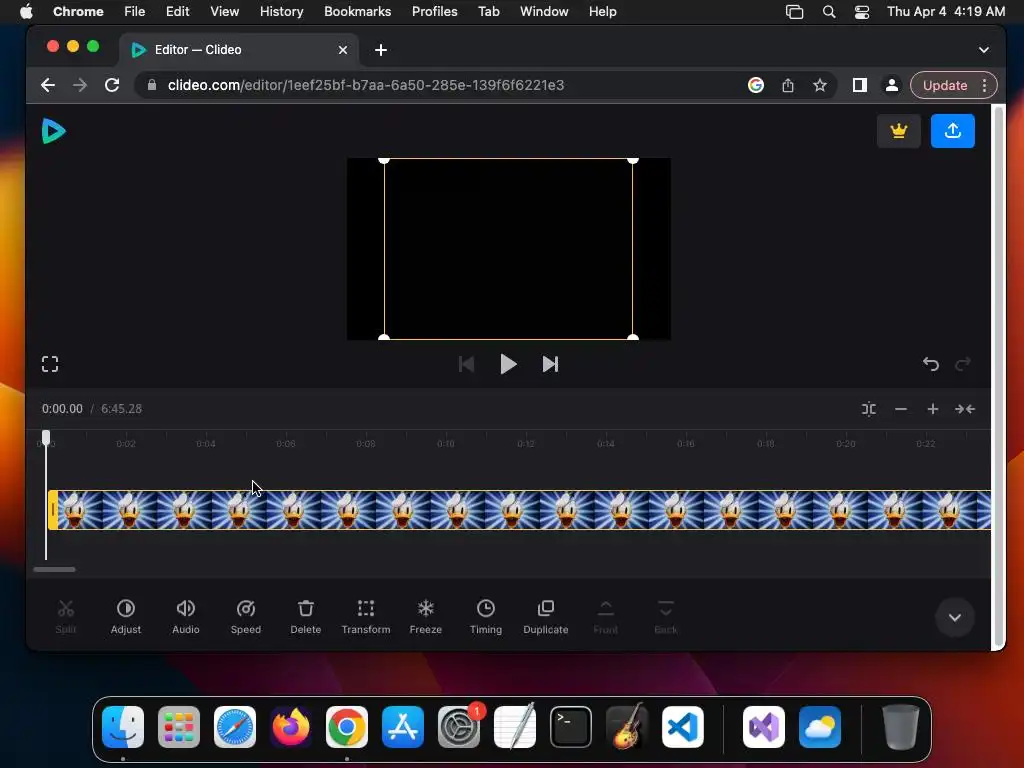1024x768 pixels.
Task: Toggle Chrome side panel
Action: 859,86
